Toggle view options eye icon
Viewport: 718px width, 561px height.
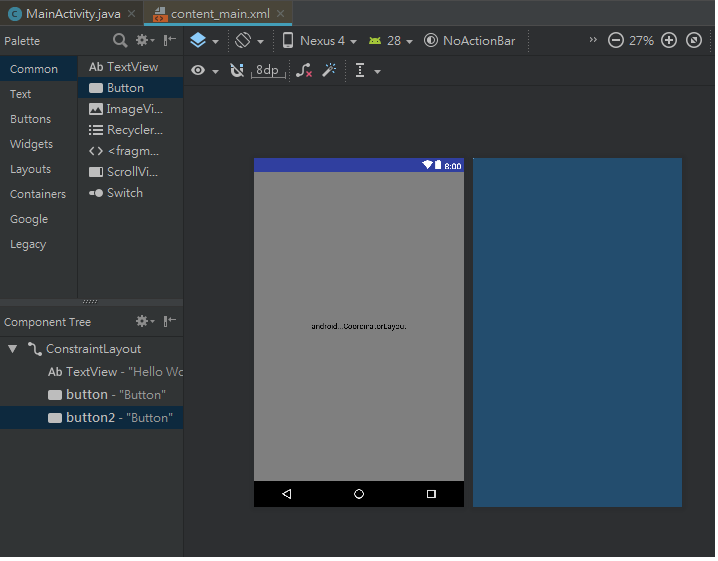203,71
